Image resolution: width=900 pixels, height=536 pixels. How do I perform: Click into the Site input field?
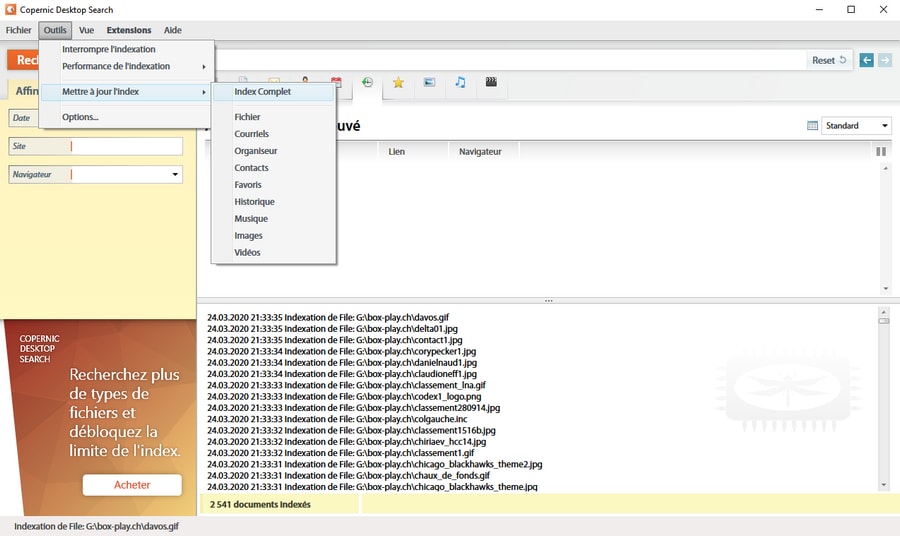tap(125, 146)
